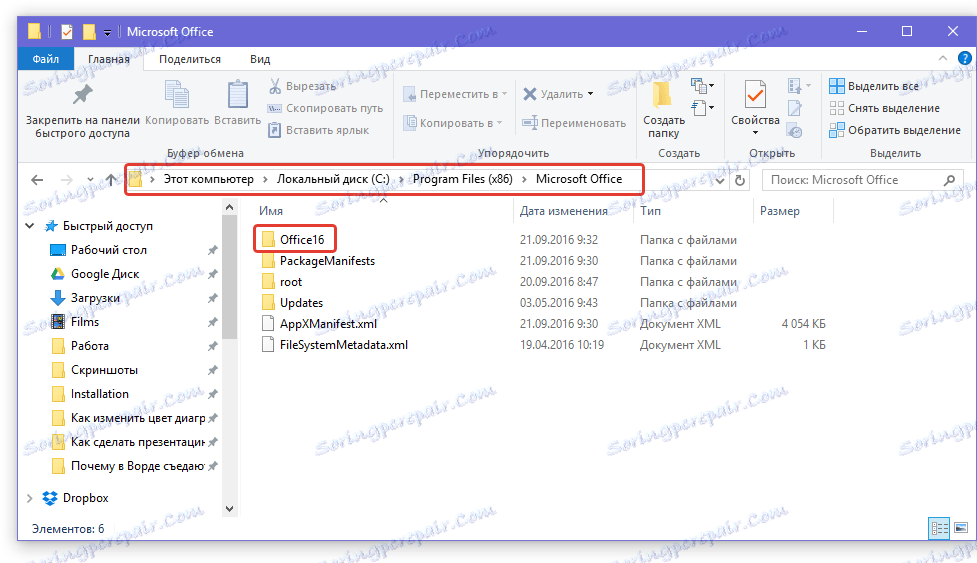This screenshot has height=563, width=977.
Task: Sort by Размер column header
Action: pyautogui.click(x=779, y=211)
